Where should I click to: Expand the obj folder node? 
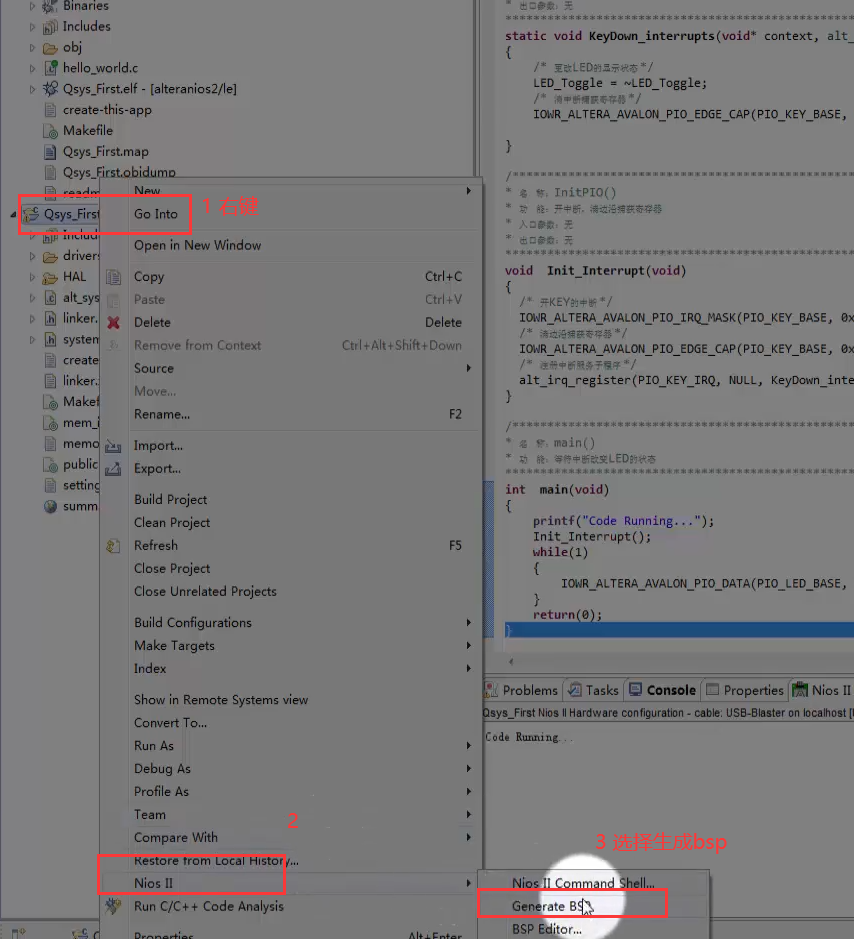32,48
